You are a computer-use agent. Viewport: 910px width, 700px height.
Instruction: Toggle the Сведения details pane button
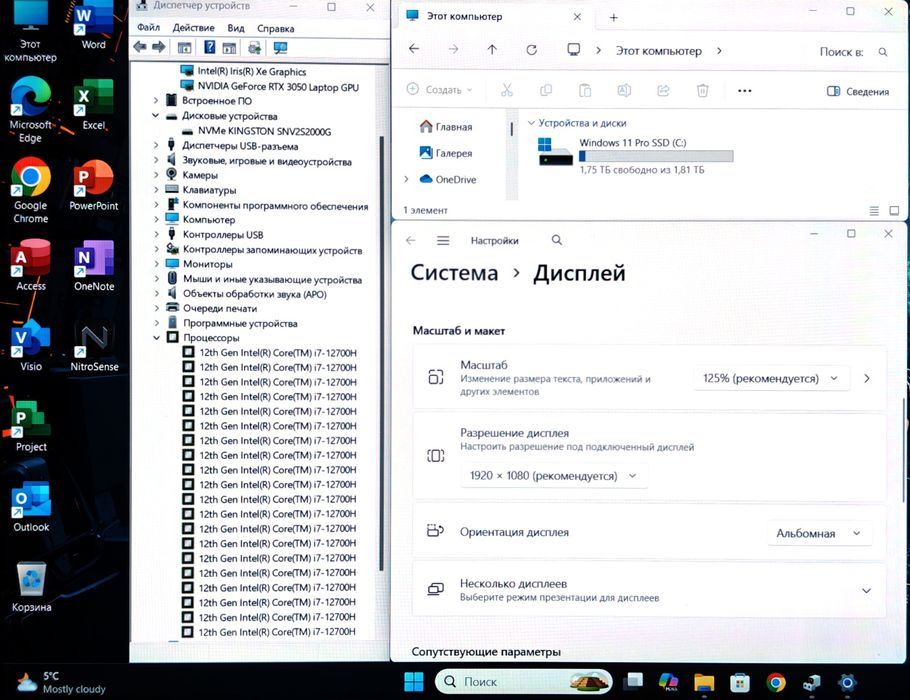(x=858, y=91)
